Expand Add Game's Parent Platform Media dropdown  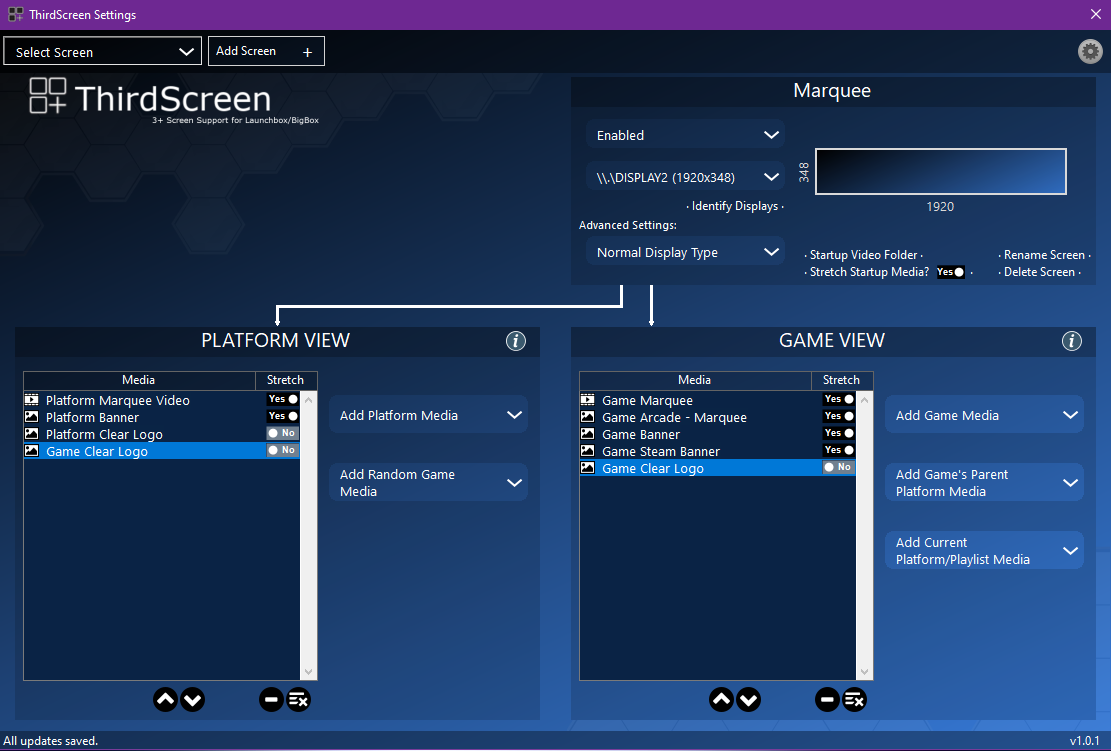coord(984,482)
